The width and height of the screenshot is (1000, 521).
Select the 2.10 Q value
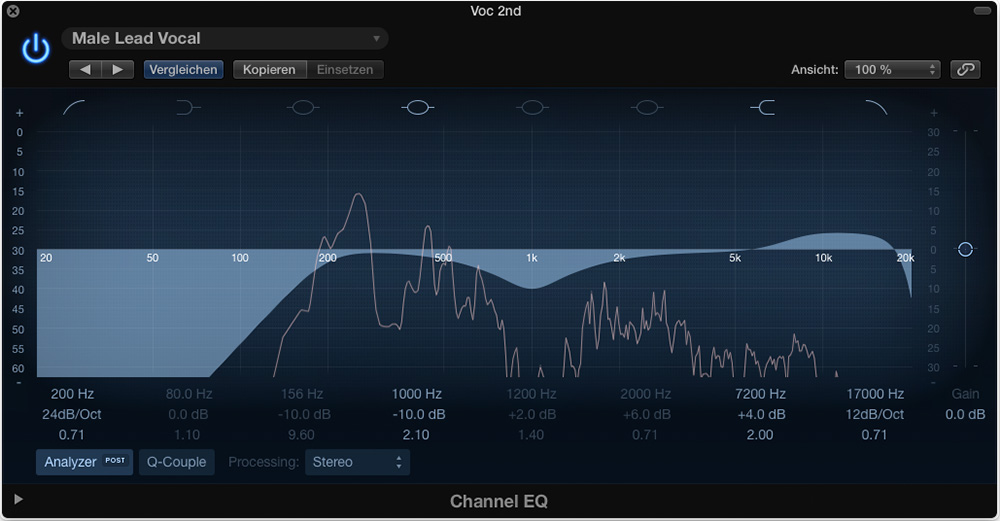(416, 435)
